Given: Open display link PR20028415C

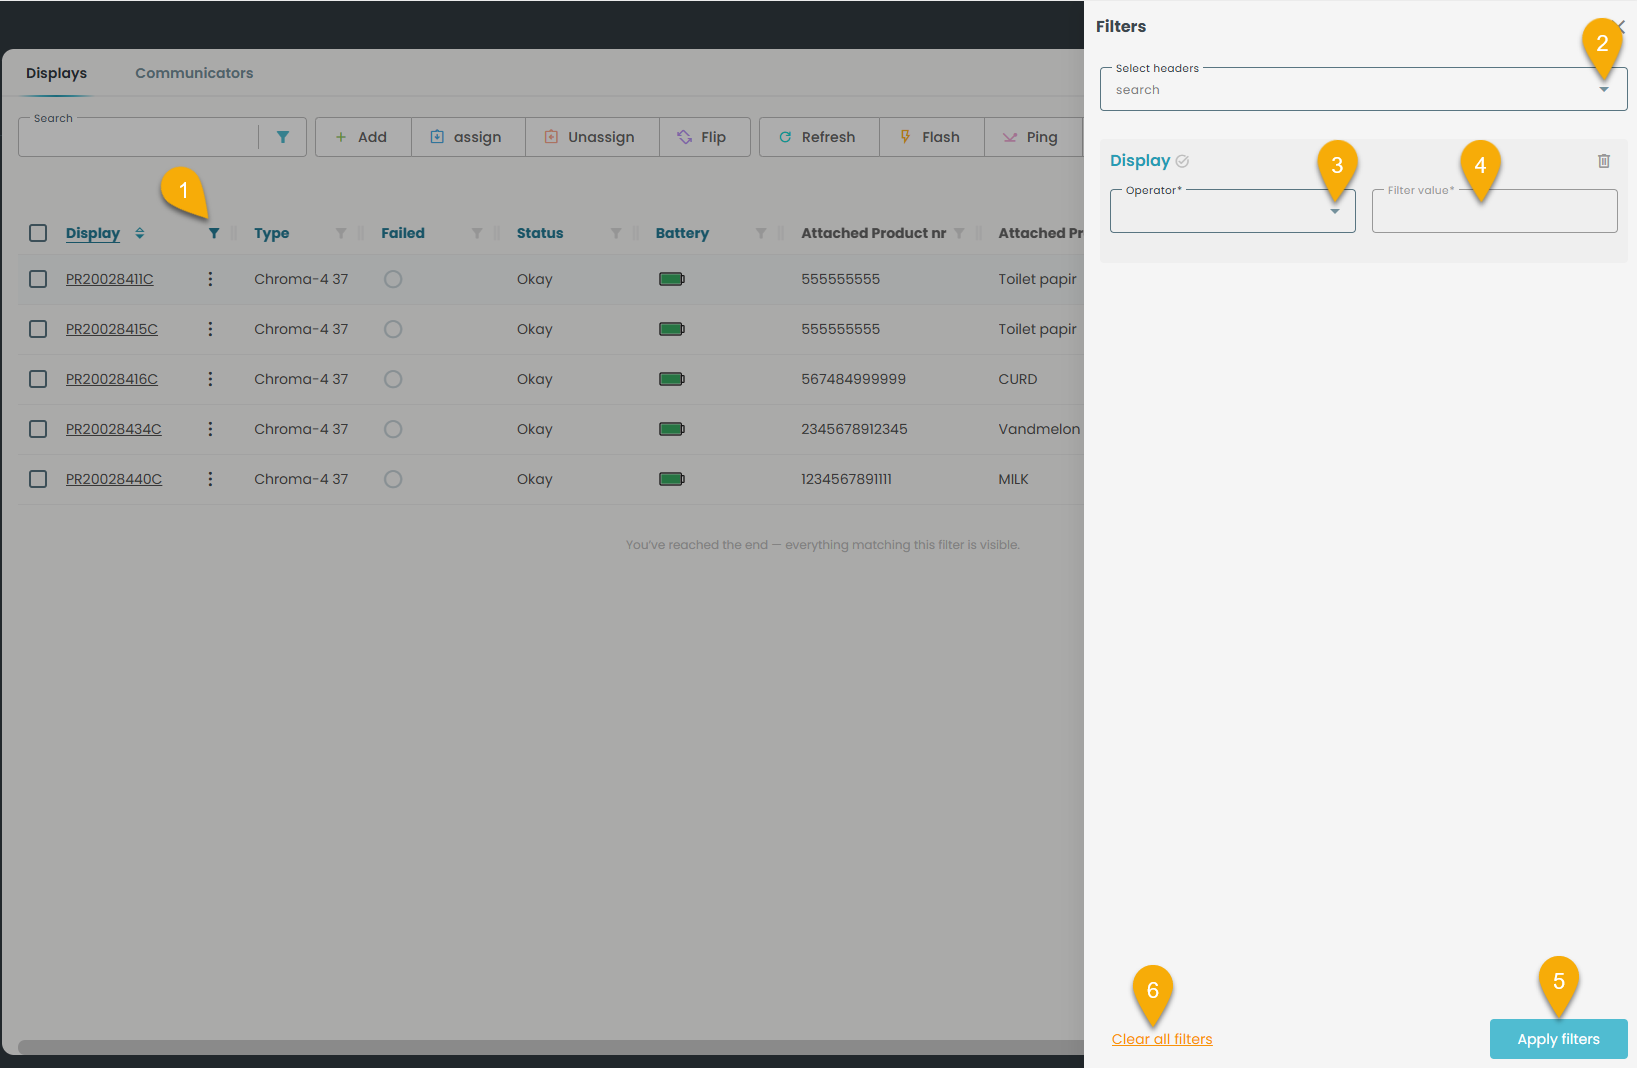Looking at the screenshot, I should pyautogui.click(x=112, y=329).
